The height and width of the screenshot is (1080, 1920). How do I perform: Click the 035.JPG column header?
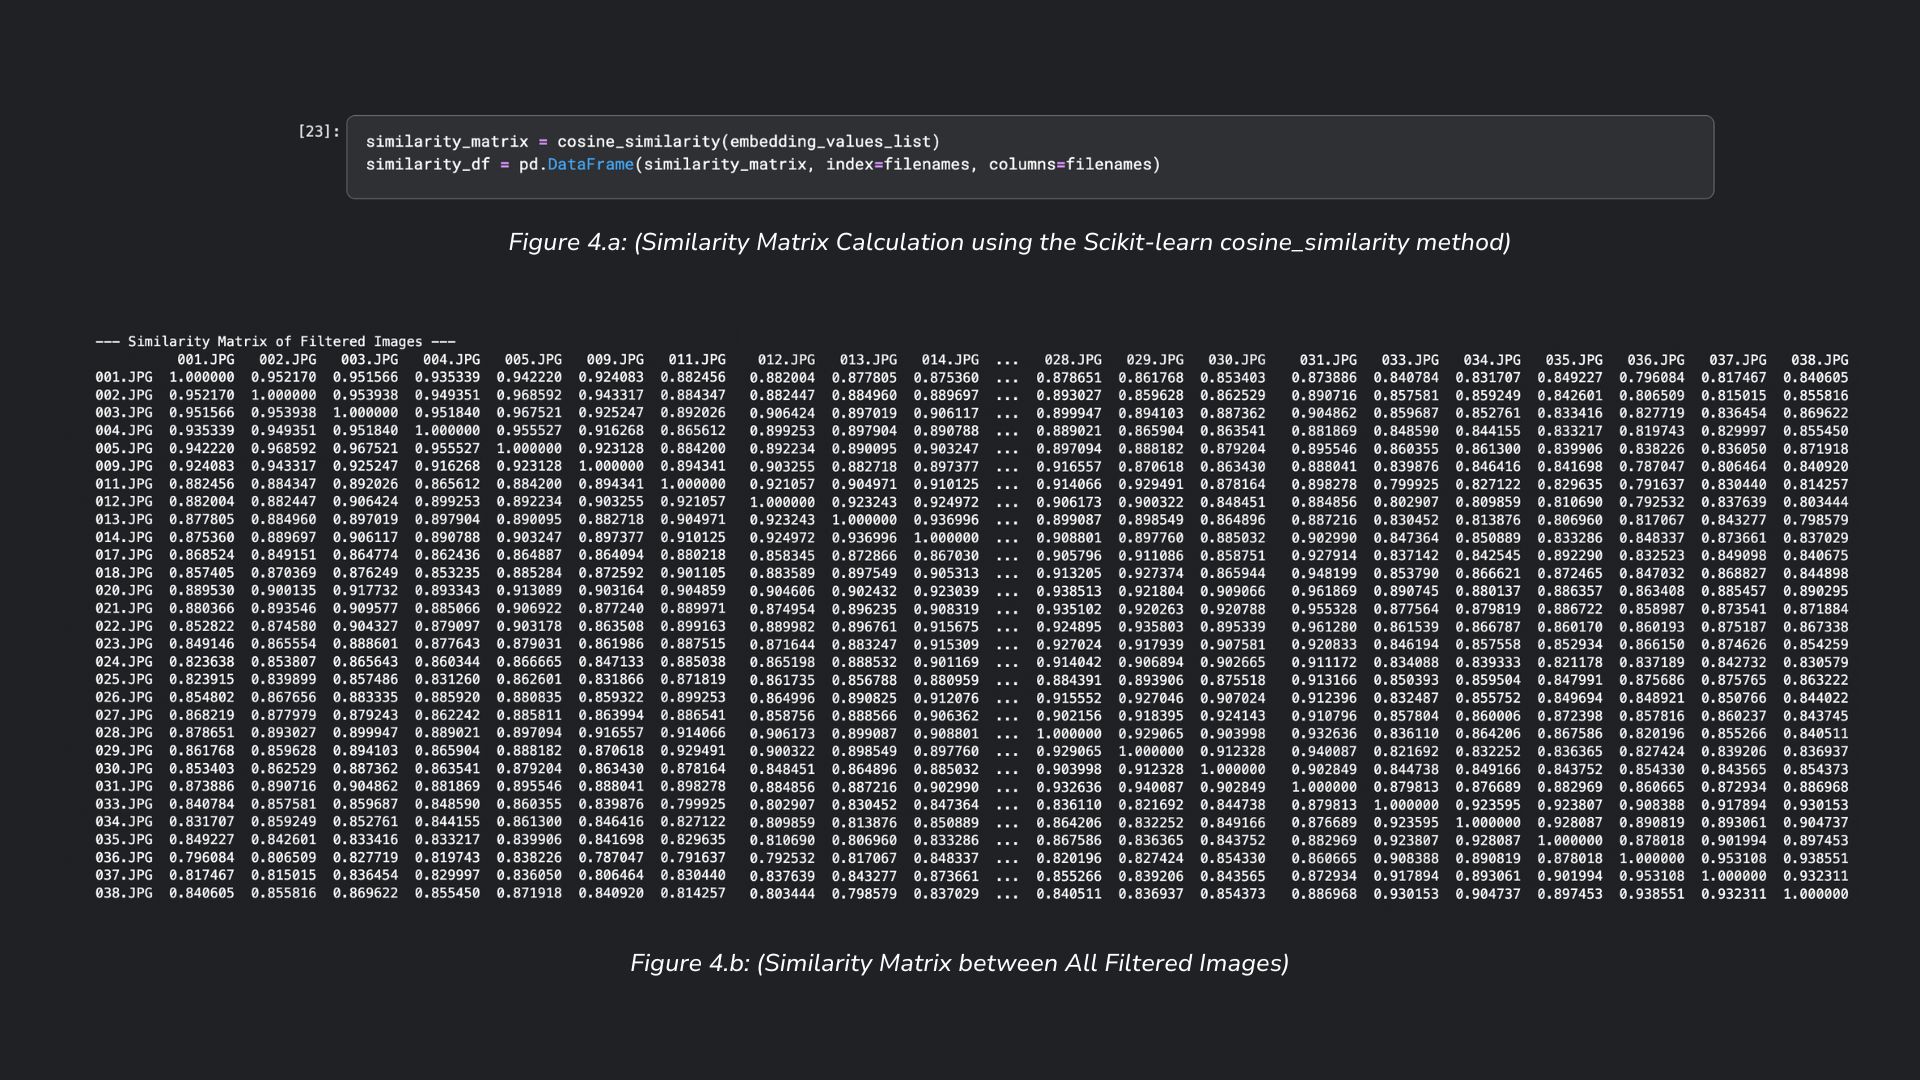point(1574,360)
